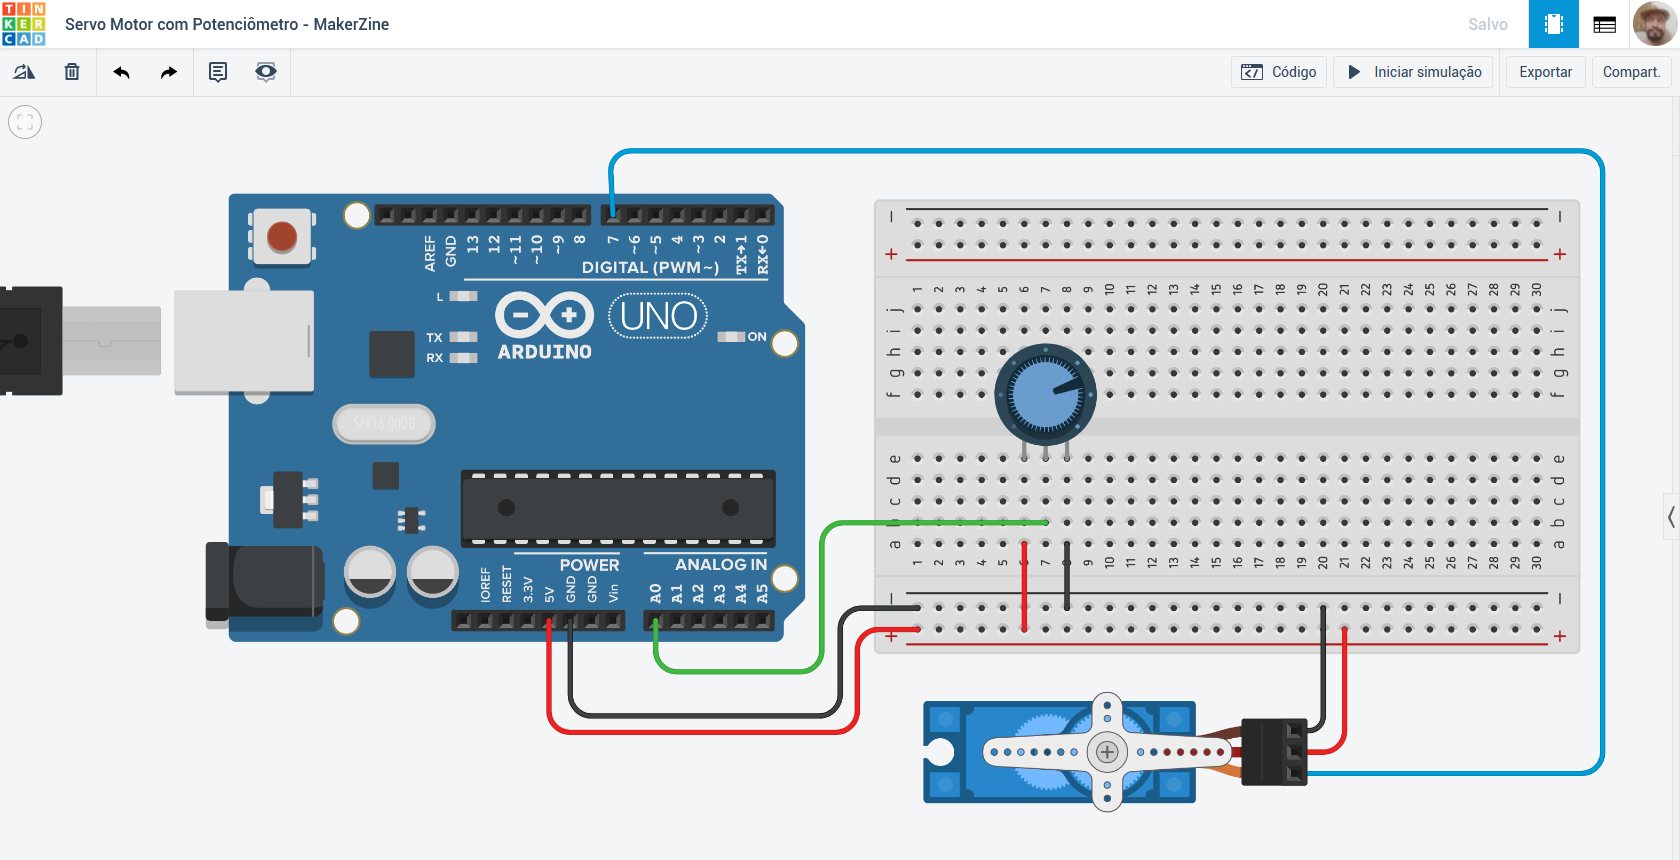Click the Compart. share button
Screen dimensions: 1680x860
(x=1631, y=72)
